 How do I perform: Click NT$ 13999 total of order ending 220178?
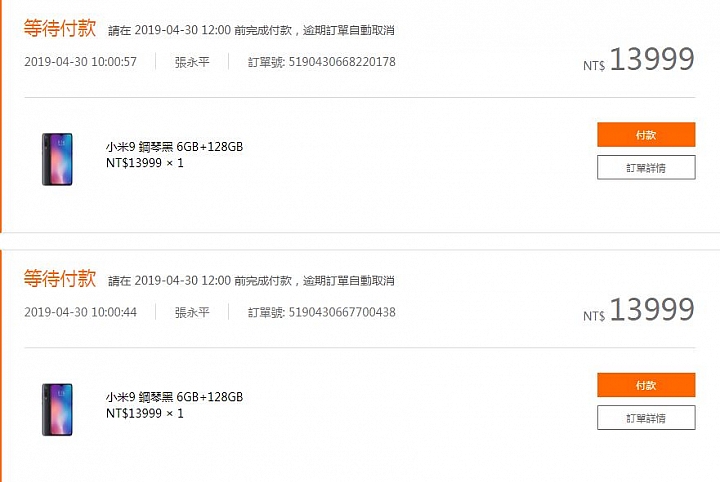(639, 60)
